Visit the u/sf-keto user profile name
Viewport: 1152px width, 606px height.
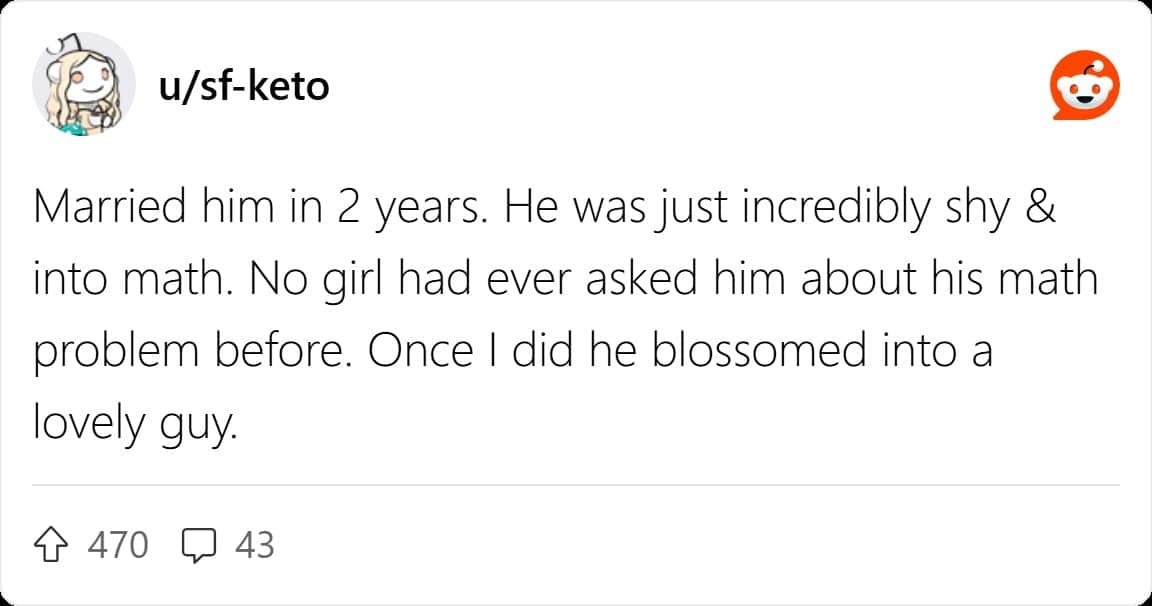click(x=243, y=87)
